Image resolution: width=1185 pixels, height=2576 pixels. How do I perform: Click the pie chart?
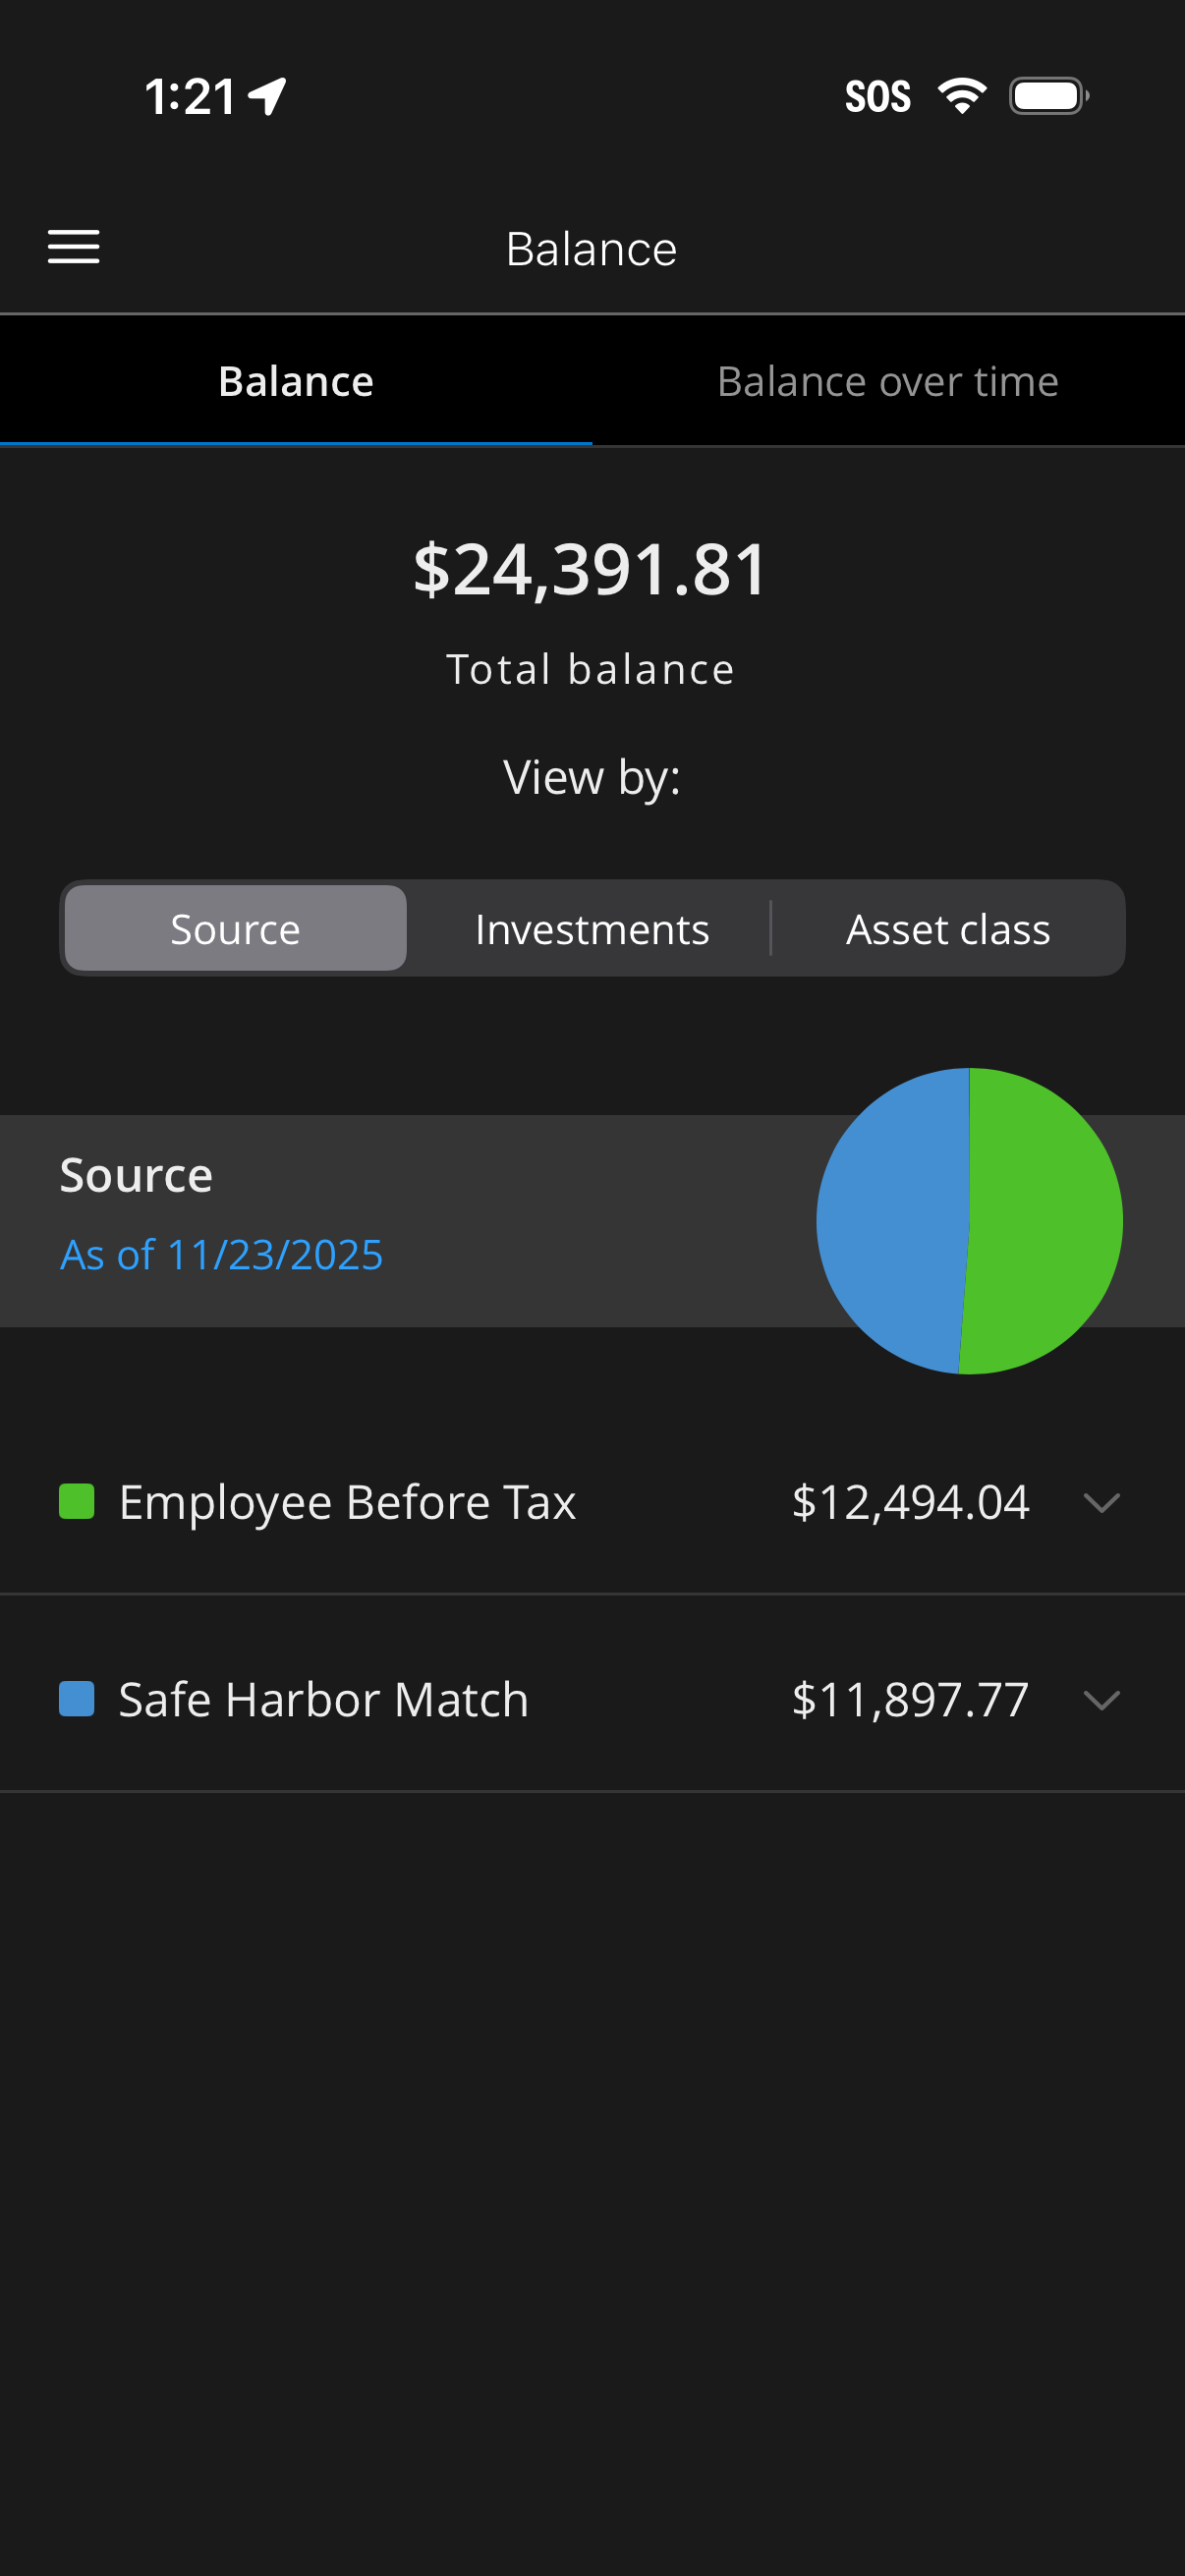[x=969, y=1219]
